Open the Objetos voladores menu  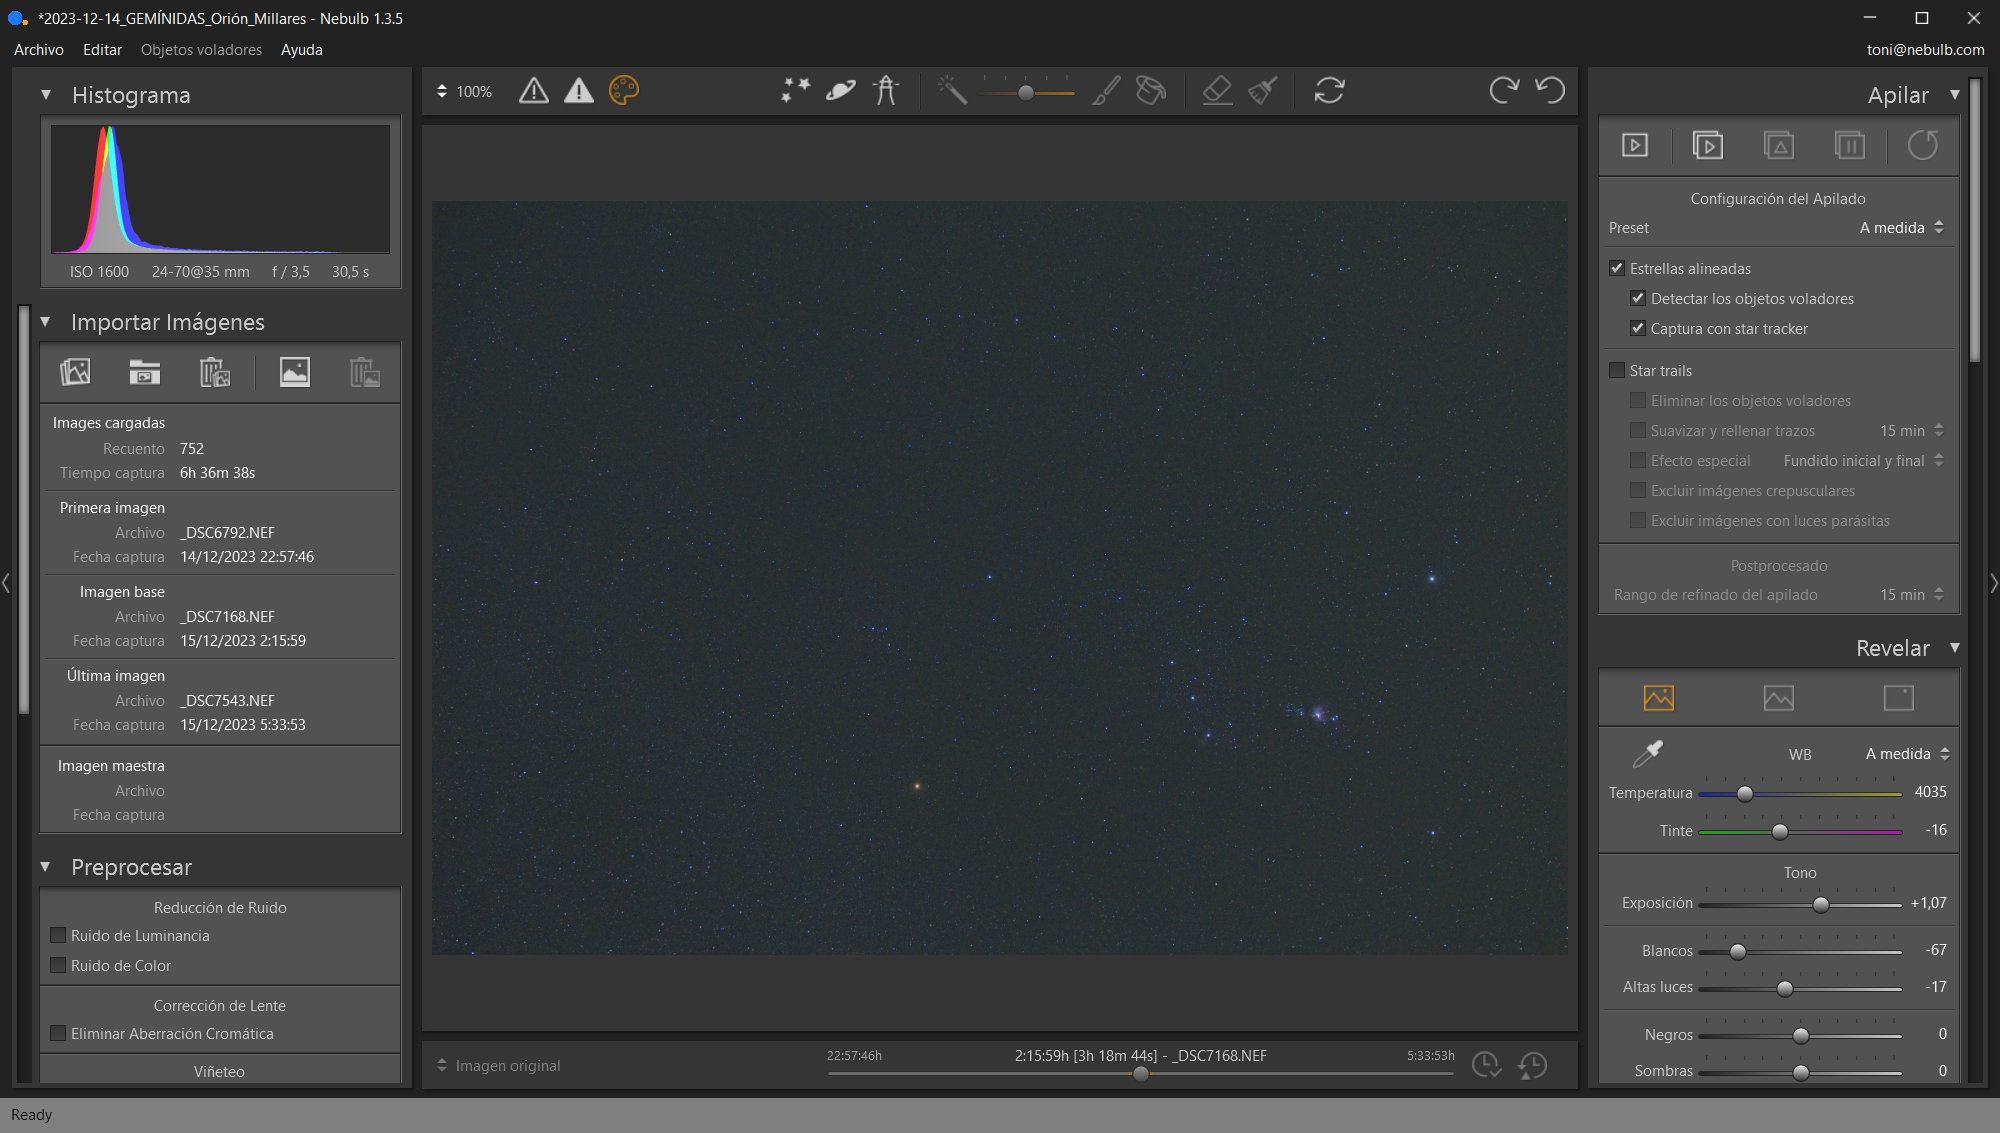click(201, 50)
